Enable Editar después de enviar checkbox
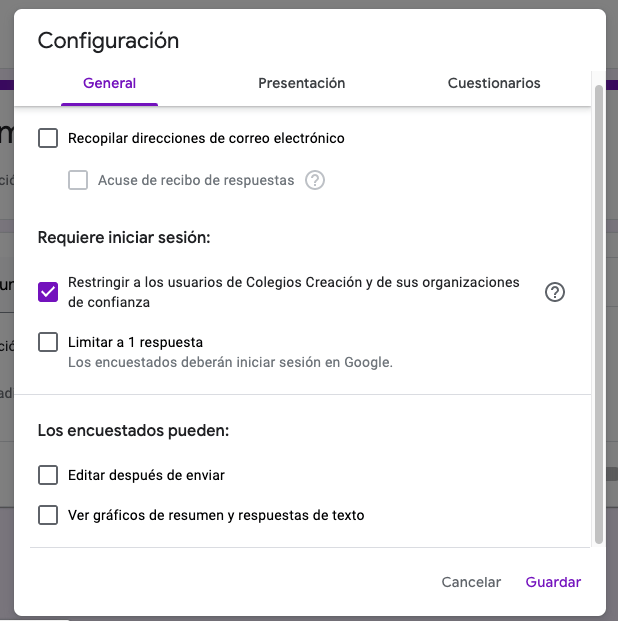The image size is (618, 621). pyautogui.click(x=48, y=475)
